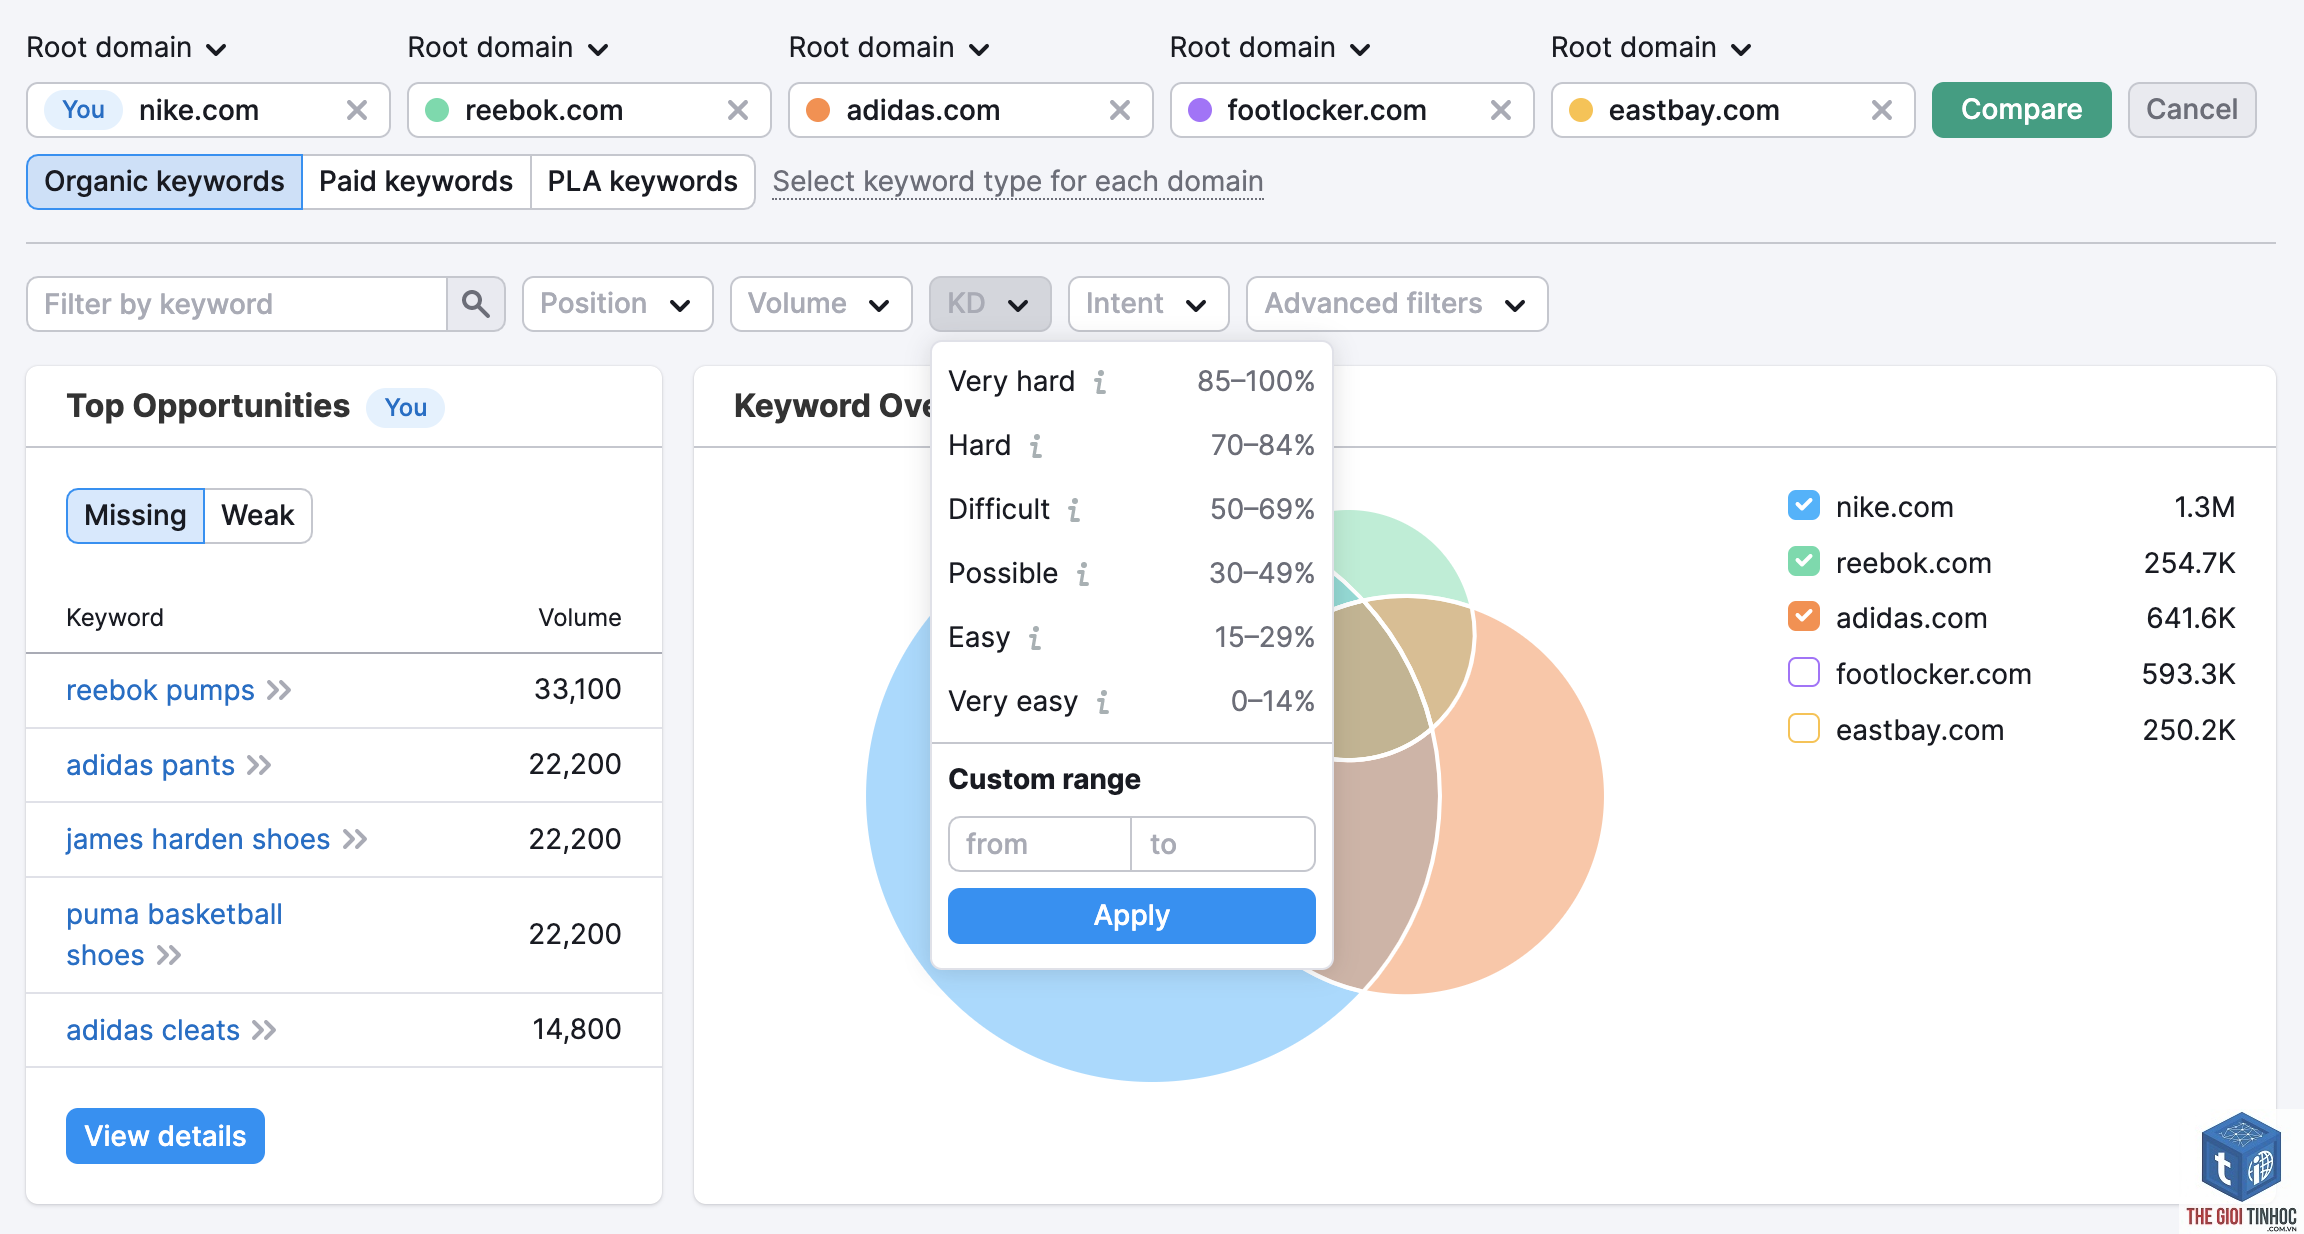Viewport: 2304px width, 1234px height.
Task: Click info icon next to Very hard
Action: (x=1100, y=382)
